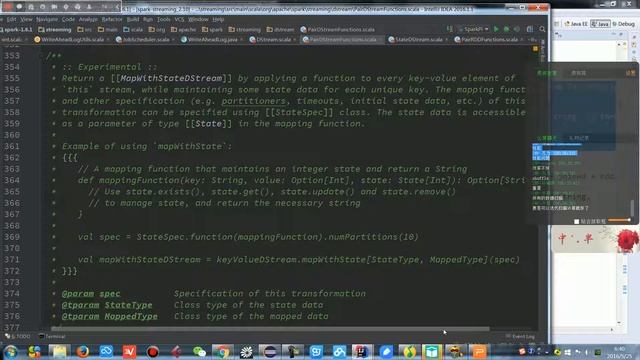Open the file explorer folder on taskbar

tap(59, 351)
